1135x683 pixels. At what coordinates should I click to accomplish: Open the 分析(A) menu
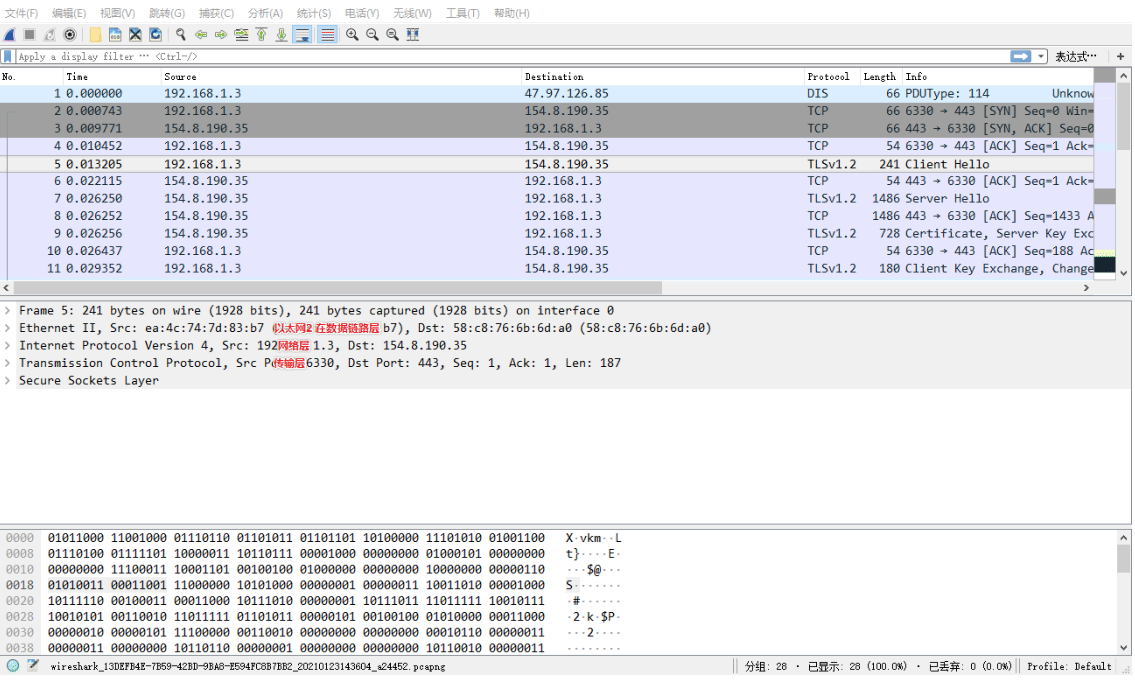[x=265, y=13]
